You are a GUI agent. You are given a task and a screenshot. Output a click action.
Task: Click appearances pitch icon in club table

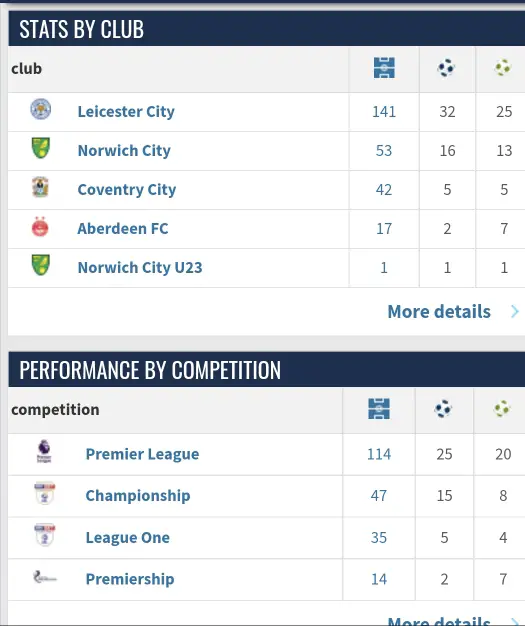pos(384,68)
